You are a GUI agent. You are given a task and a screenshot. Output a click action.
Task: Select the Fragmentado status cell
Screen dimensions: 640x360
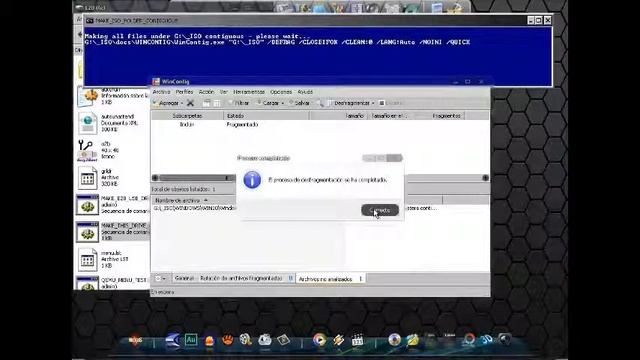[242, 124]
